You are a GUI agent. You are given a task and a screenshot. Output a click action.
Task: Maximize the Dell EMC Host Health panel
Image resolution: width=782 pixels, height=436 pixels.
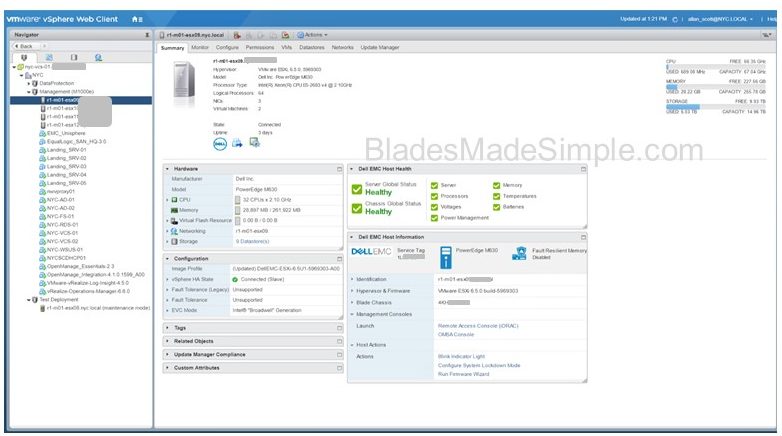coord(583,169)
